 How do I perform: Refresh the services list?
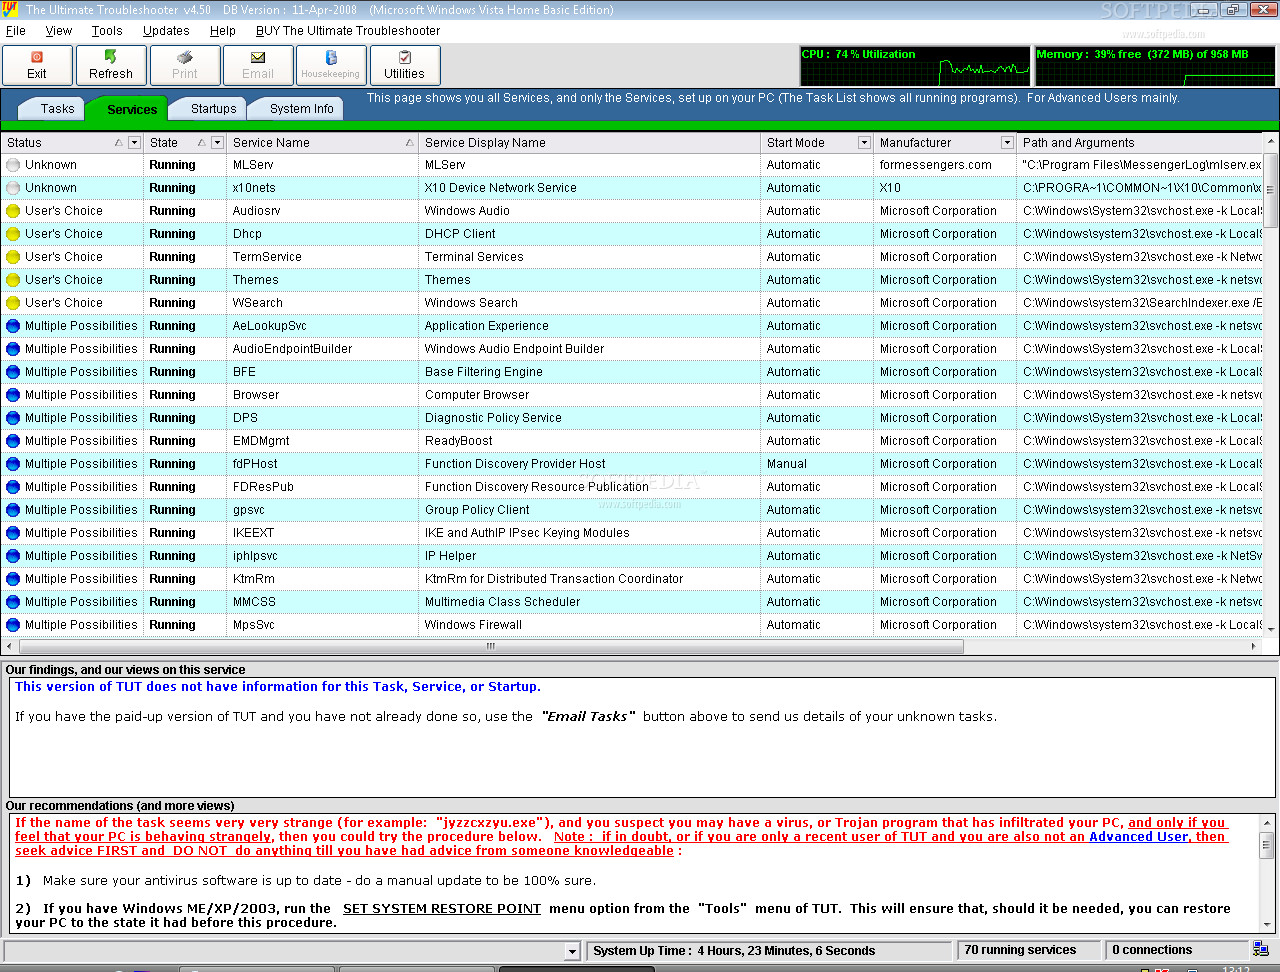tap(111, 66)
